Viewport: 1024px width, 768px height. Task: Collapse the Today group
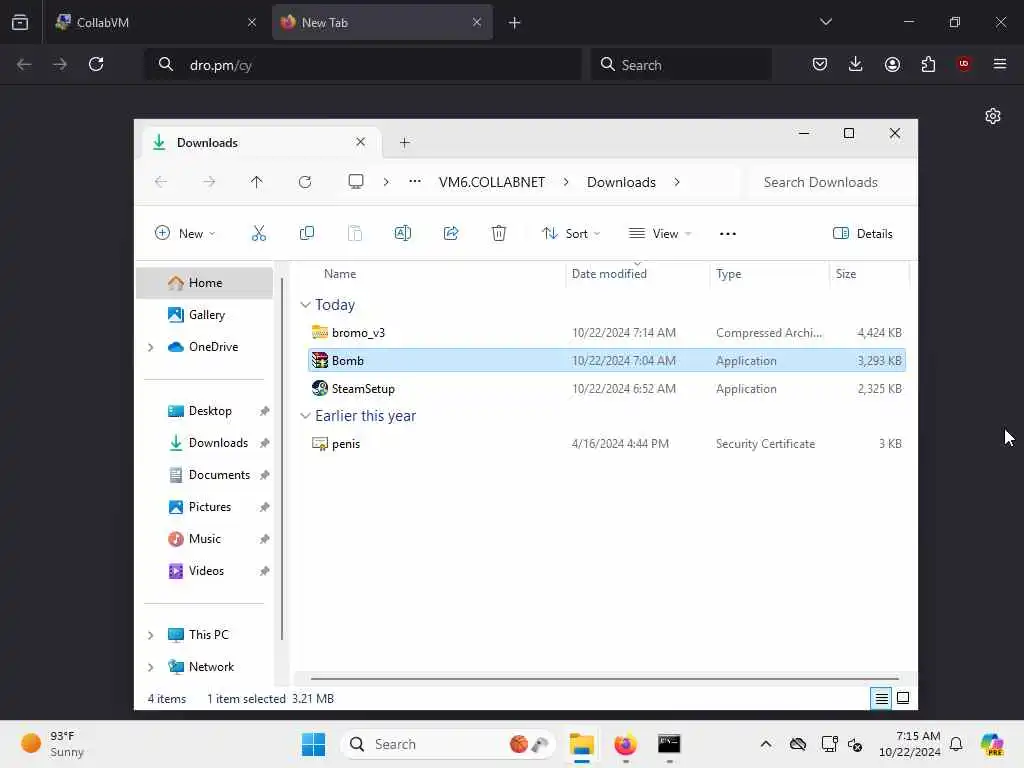tap(305, 304)
